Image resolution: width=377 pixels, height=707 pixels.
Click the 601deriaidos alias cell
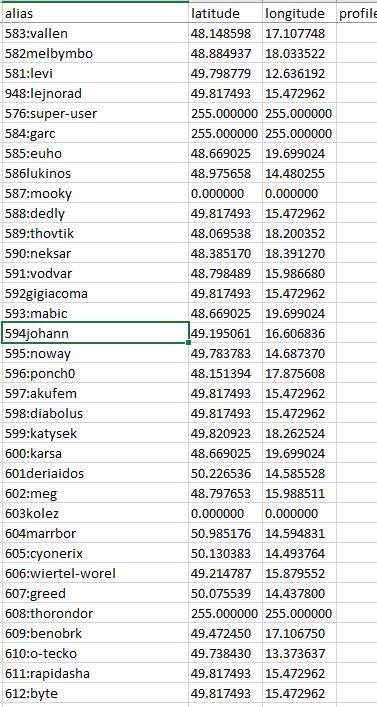(x=95, y=473)
